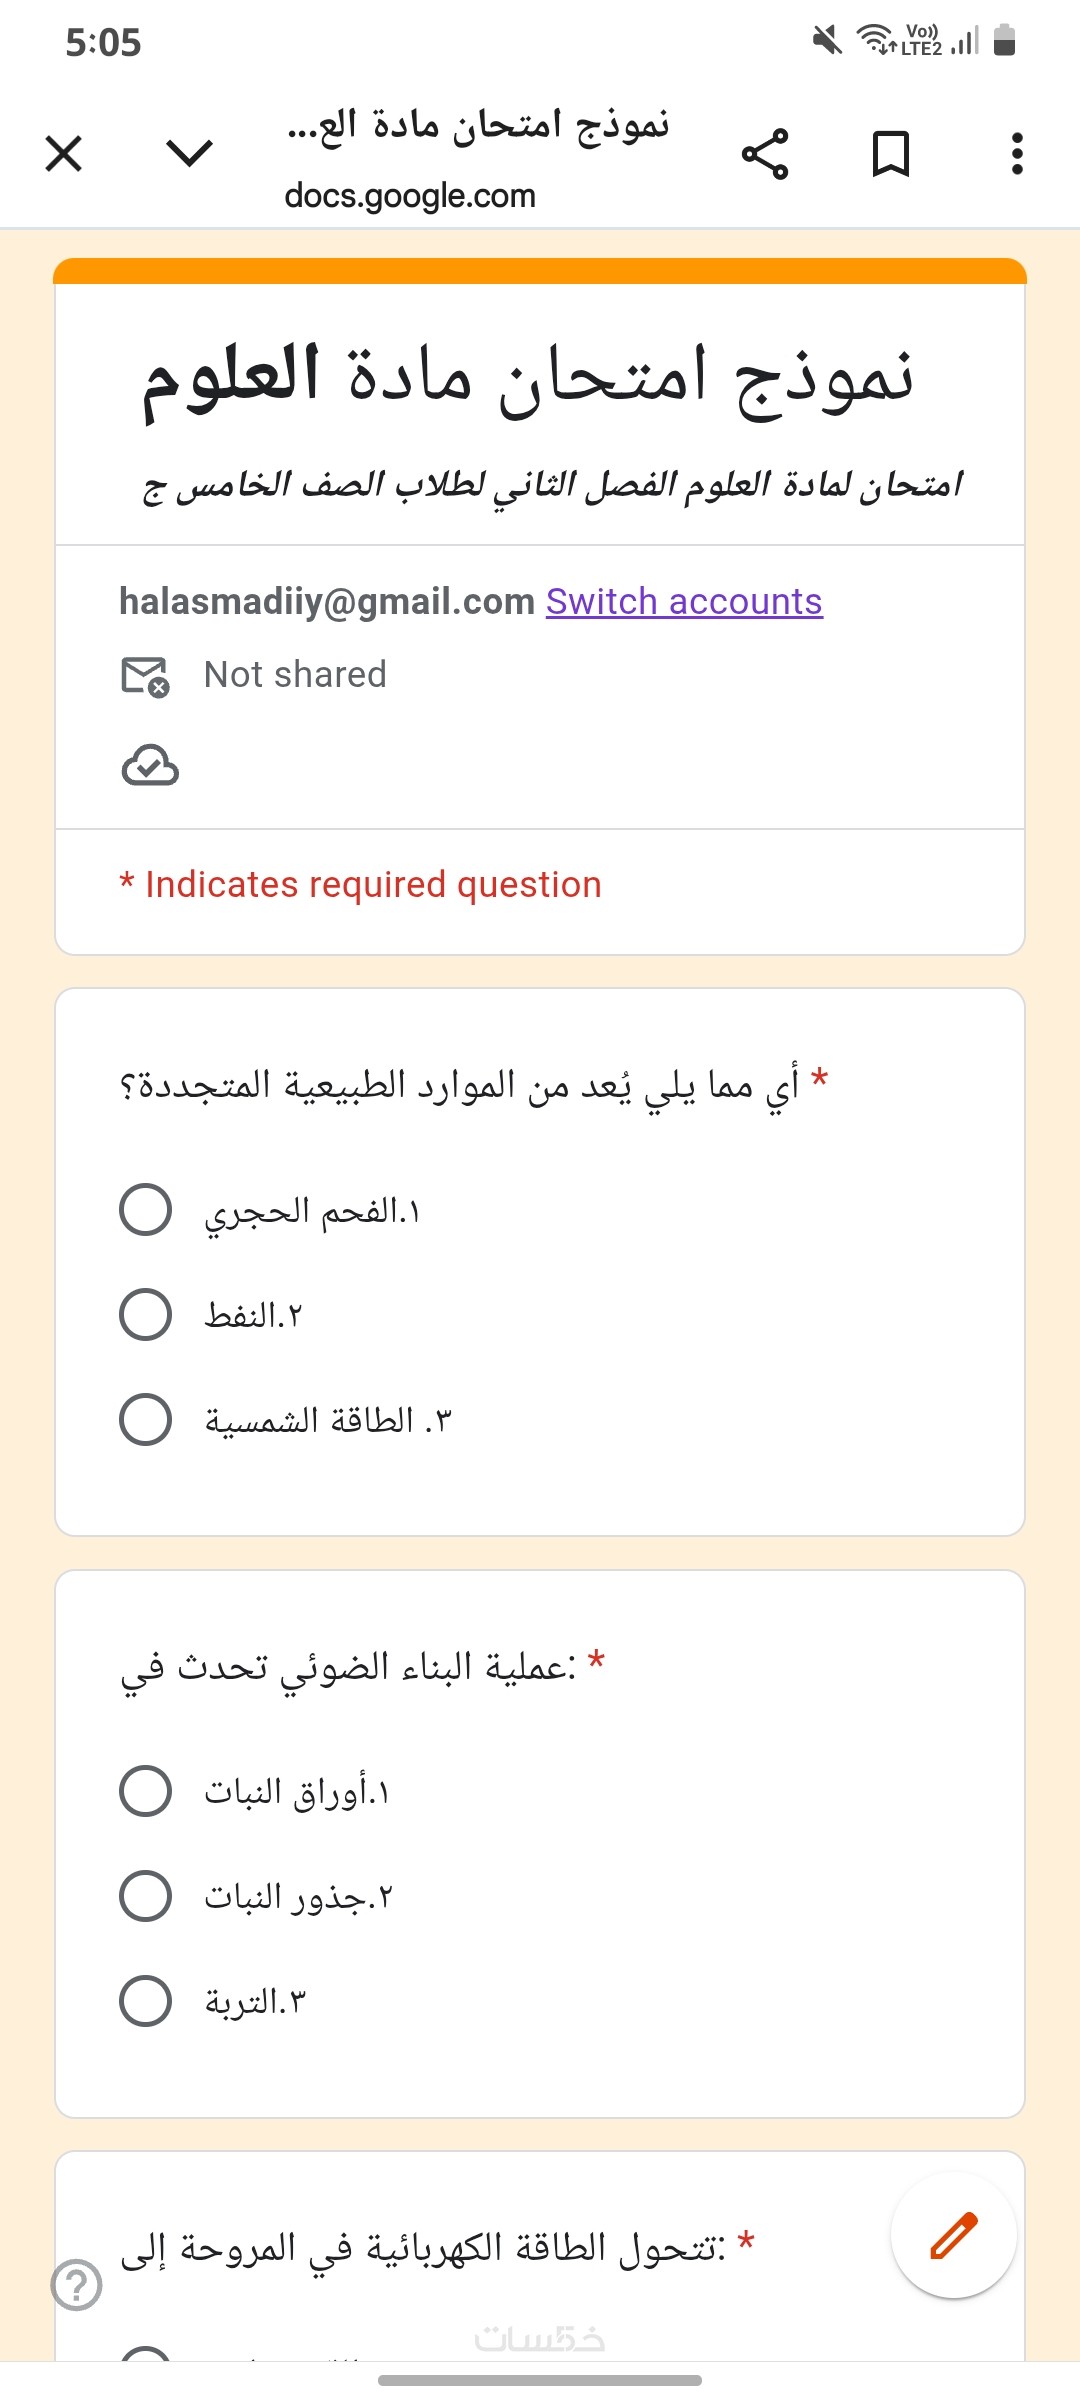Choose the الطاقة الشمسية radio option
The image size is (1080, 2400).
click(146, 1420)
